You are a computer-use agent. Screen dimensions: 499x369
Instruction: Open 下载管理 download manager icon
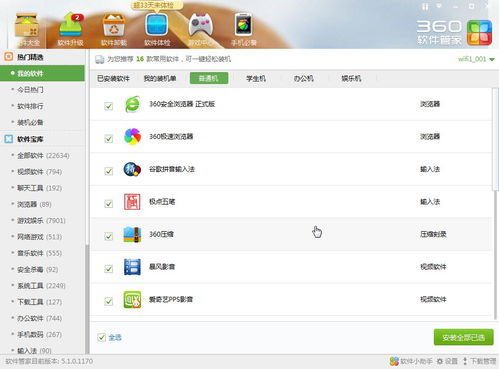coord(465,361)
